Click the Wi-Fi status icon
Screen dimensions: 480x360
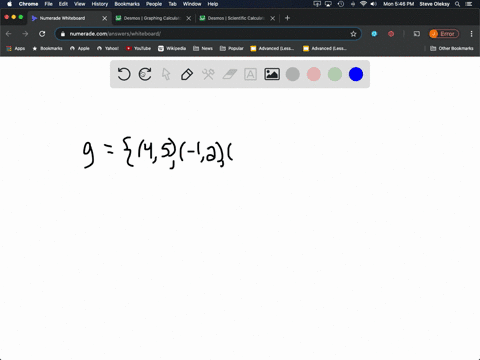363,4
